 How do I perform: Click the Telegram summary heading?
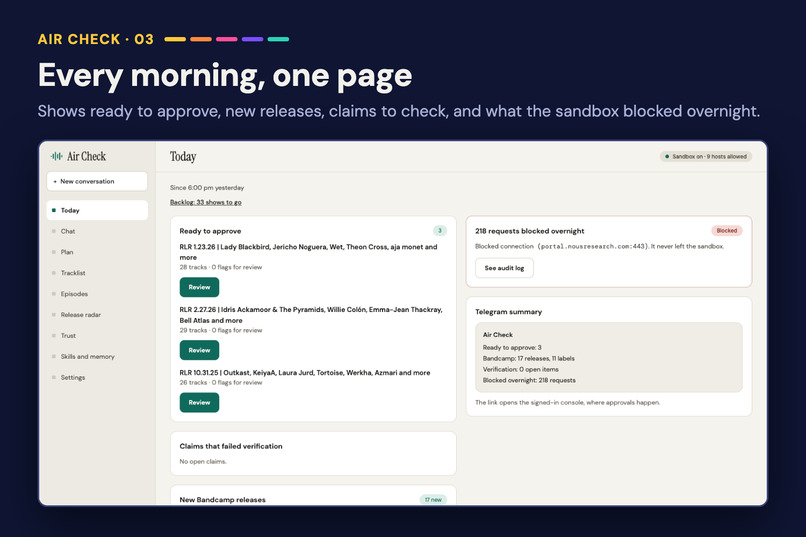508,312
